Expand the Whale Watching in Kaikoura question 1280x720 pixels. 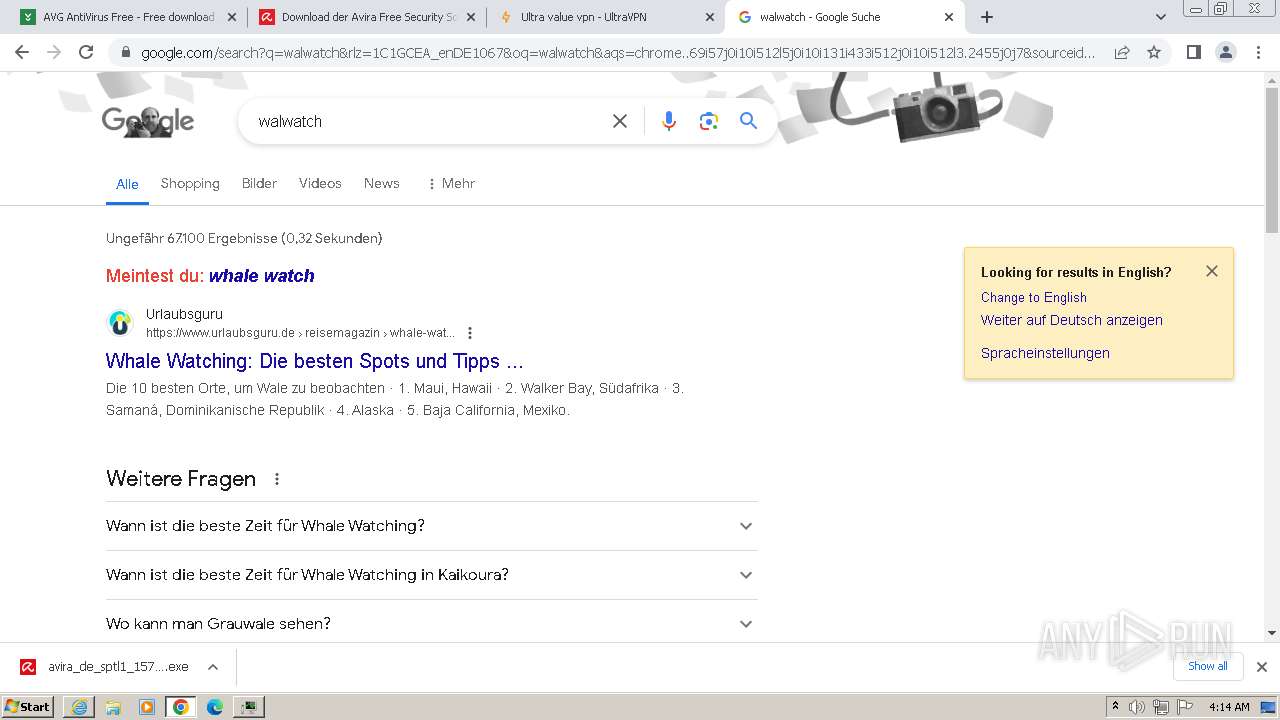pyautogui.click(x=432, y=575)
